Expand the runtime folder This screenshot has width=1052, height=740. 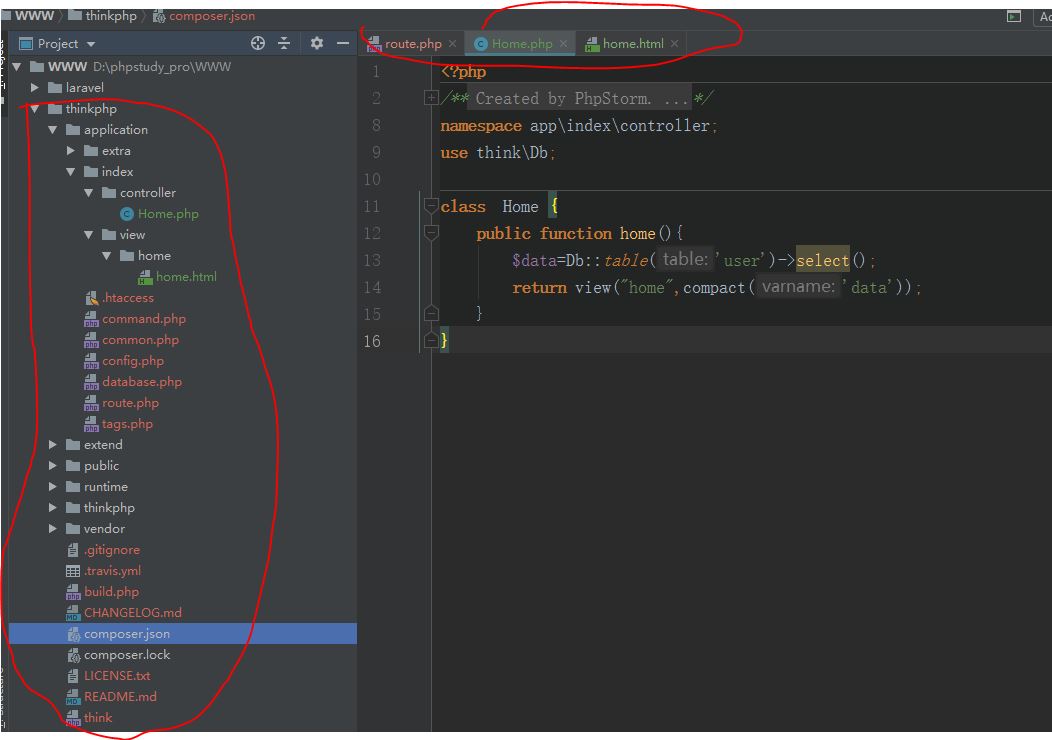pos(53,487)
